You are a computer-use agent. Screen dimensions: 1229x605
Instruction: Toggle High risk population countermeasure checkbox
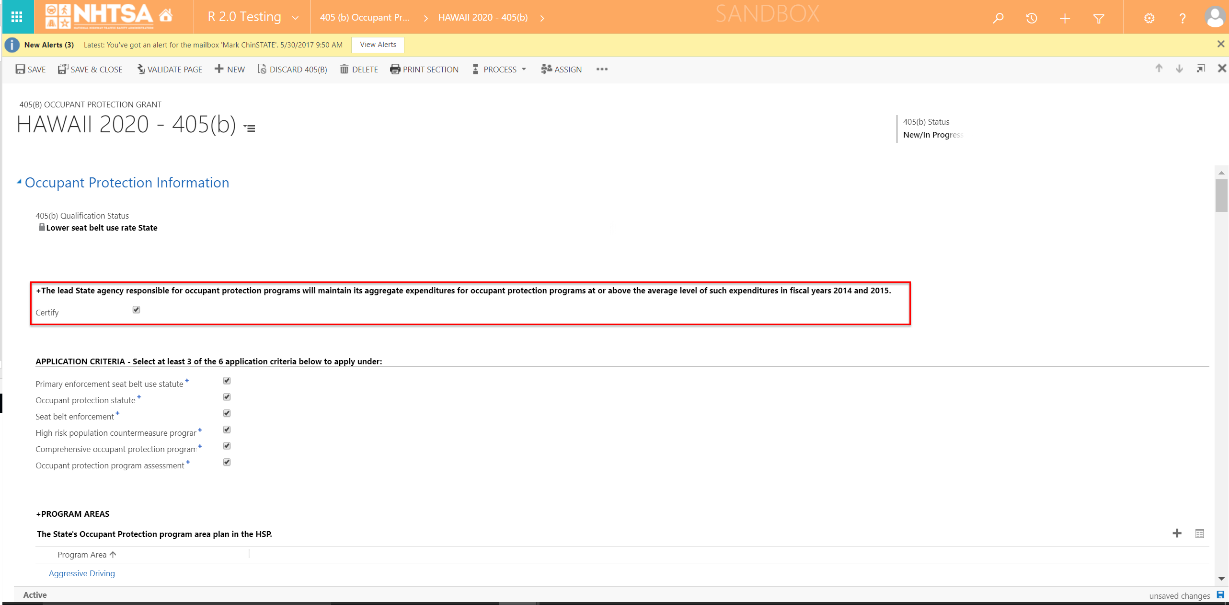tap(227, 430)
